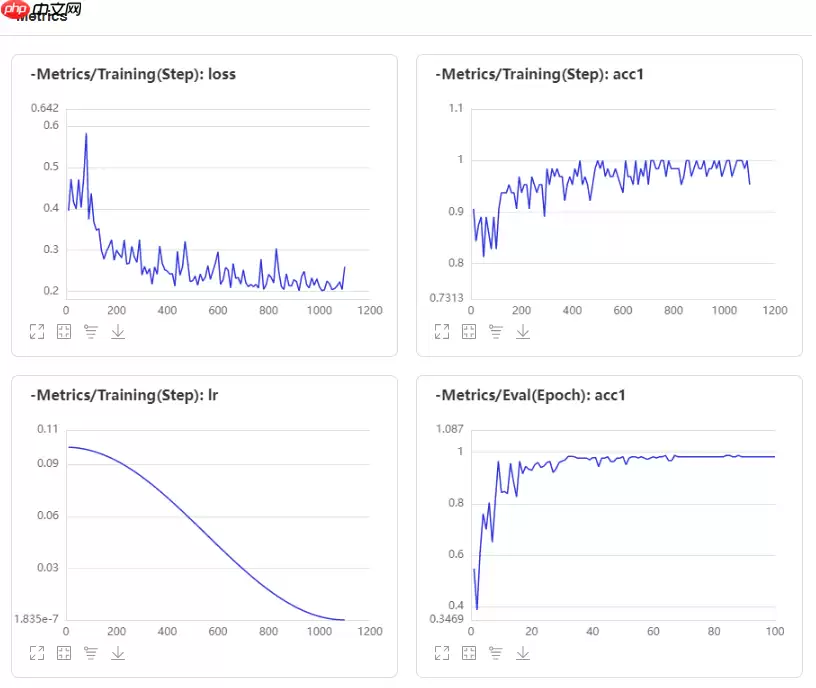This screenshot has height=688, width=816.
Task: Toggle axis scale on Eval acc1 chart
Action: 496,653
